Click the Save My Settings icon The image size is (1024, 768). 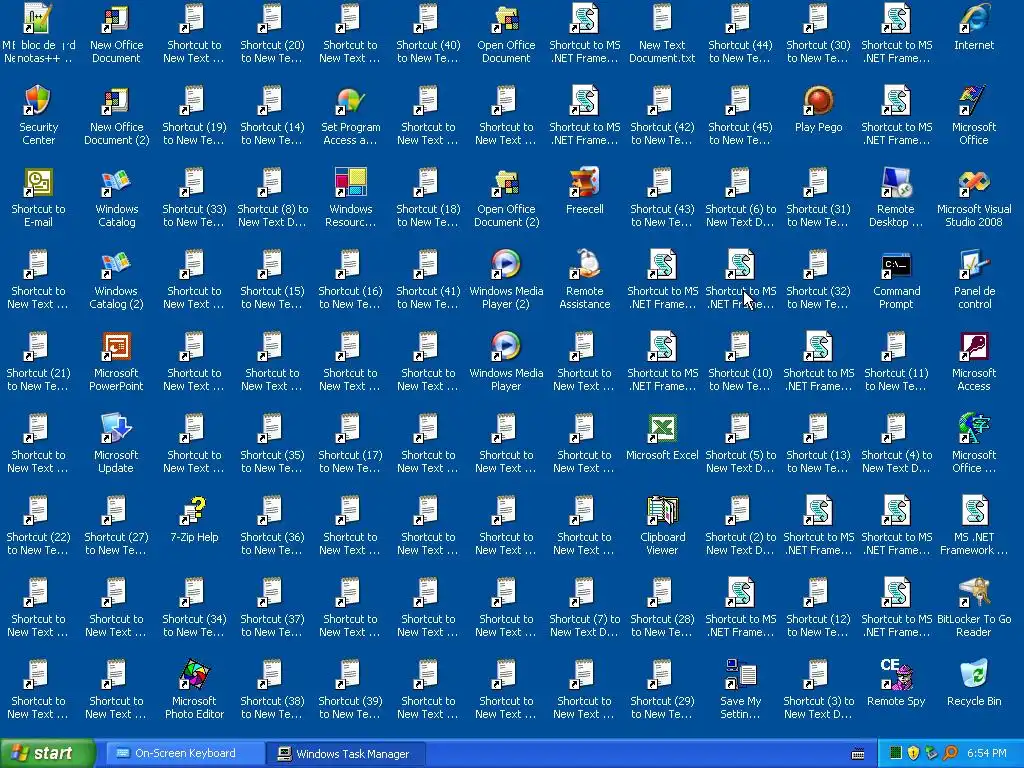pos(740,688)
